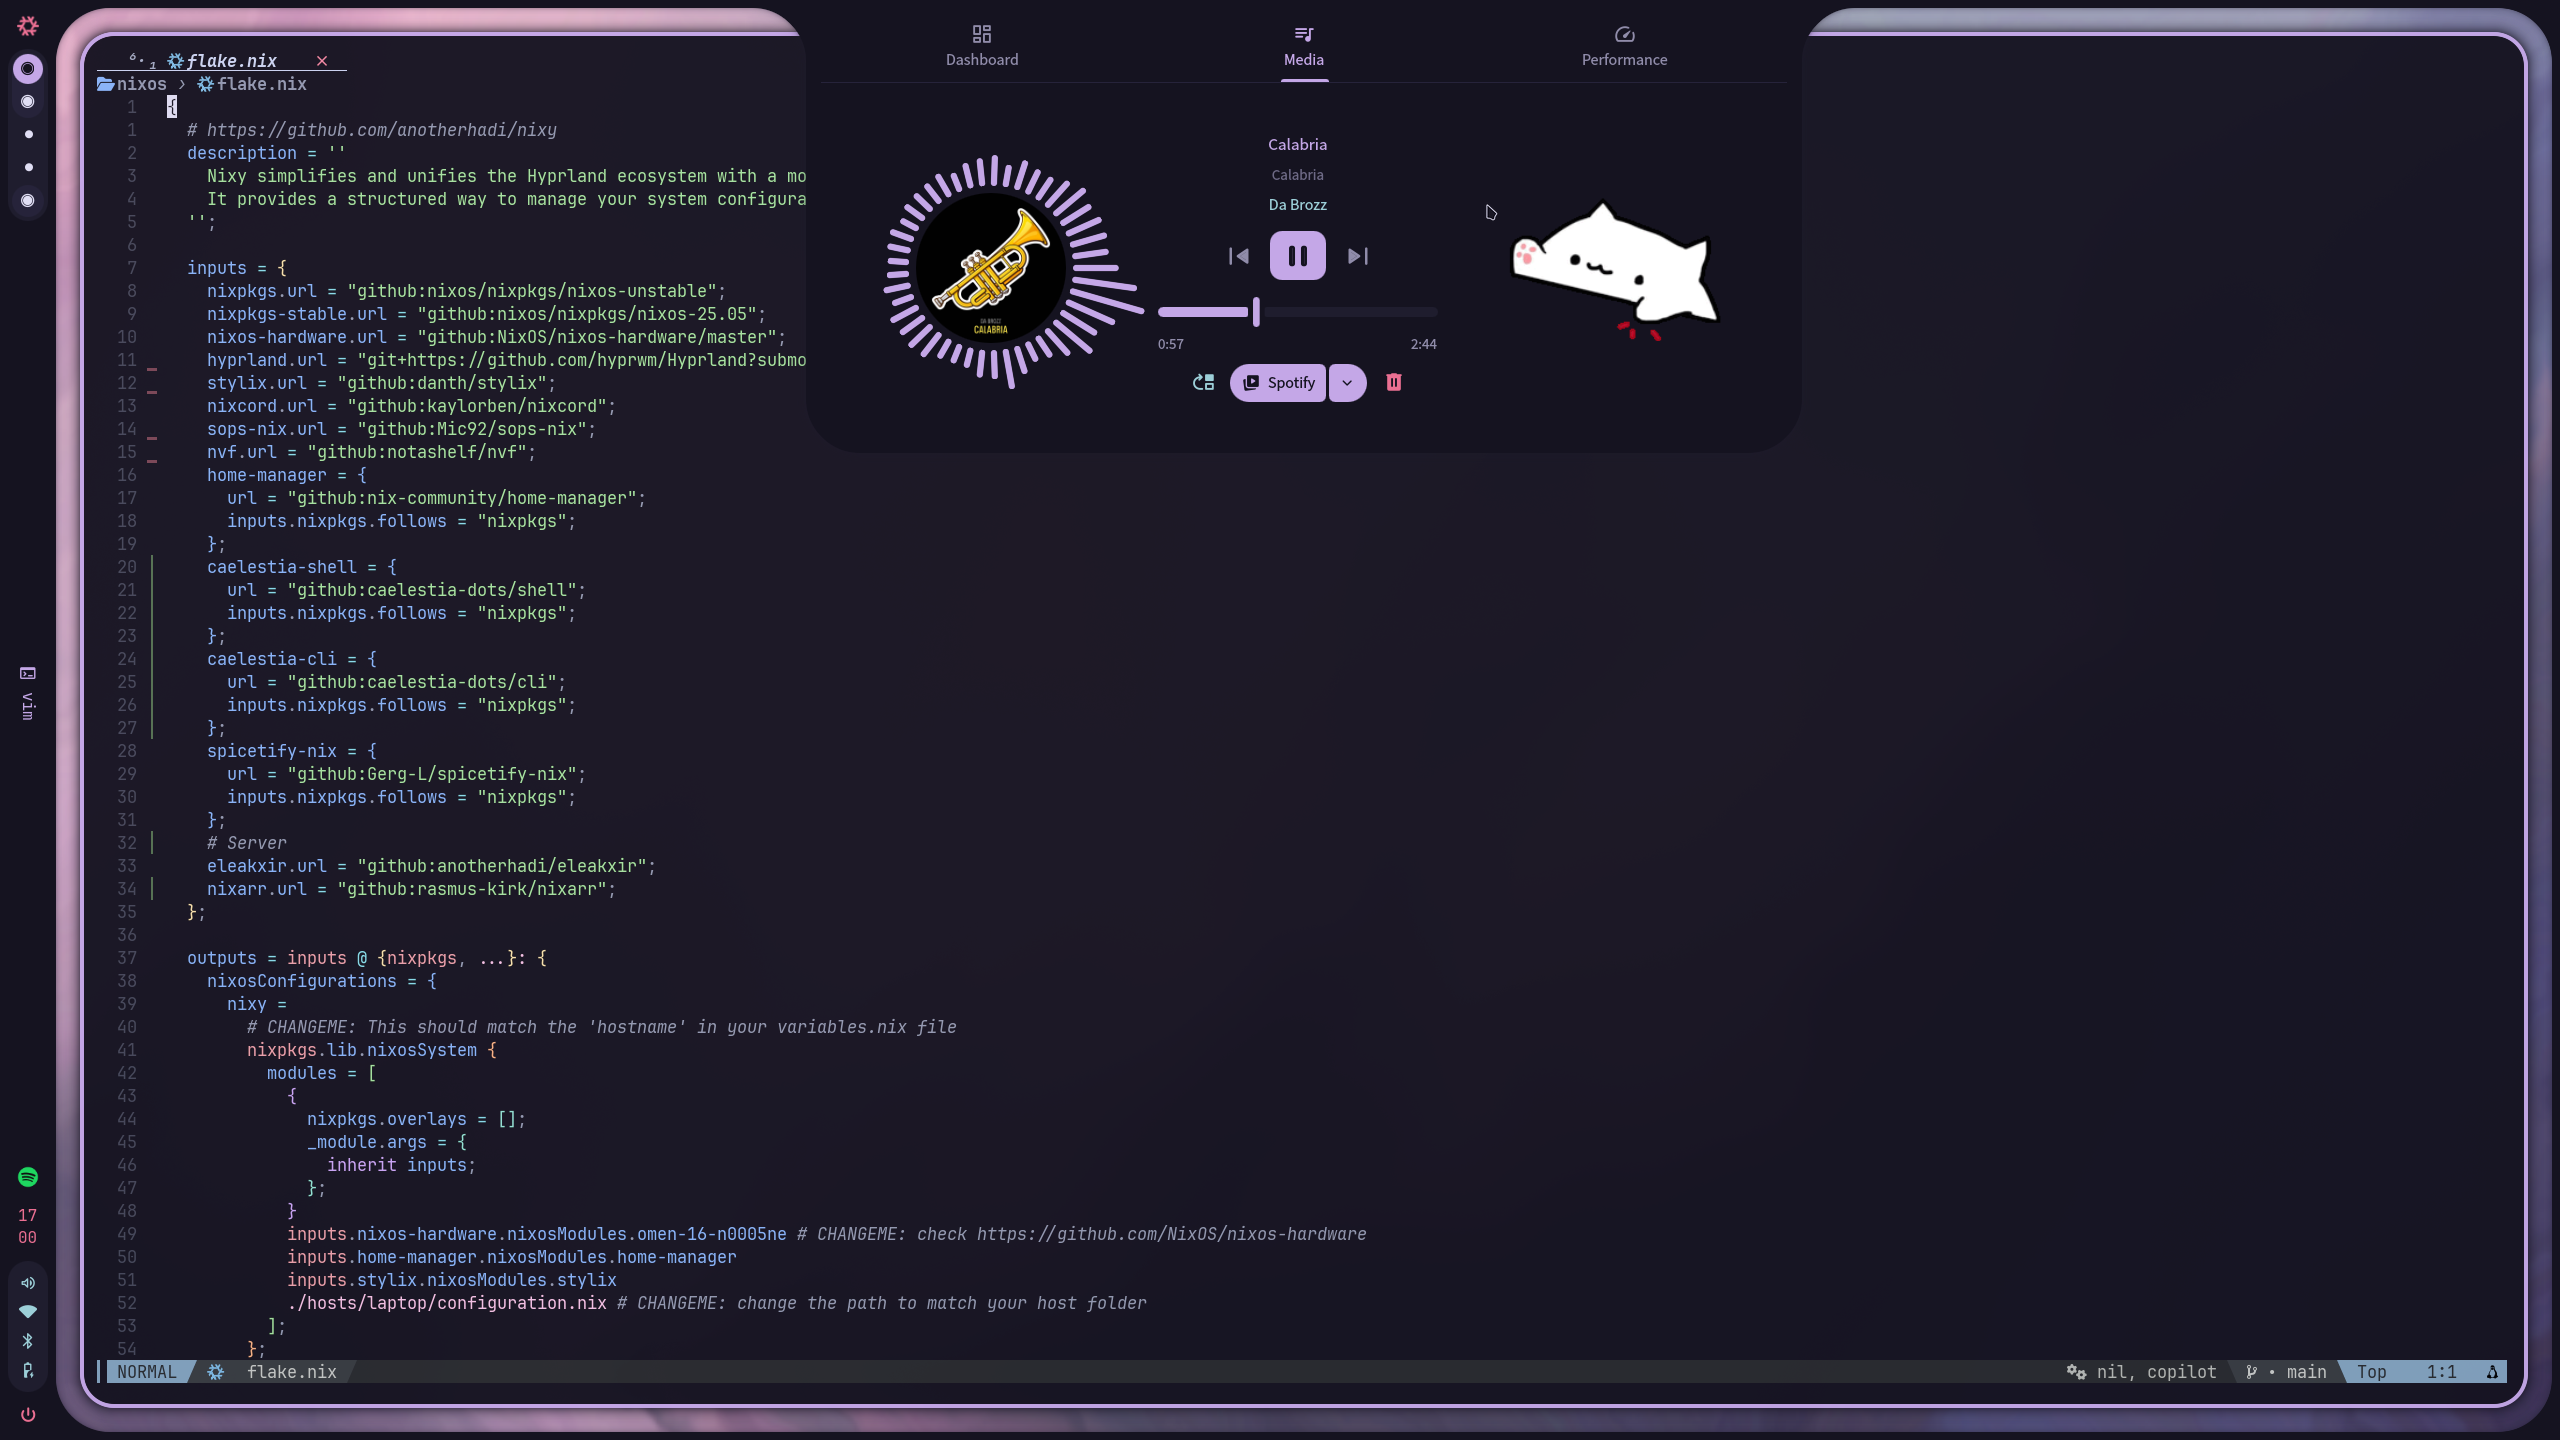
Task: Open the Spotify tray icon
Action: click(x=28, y=1177)
